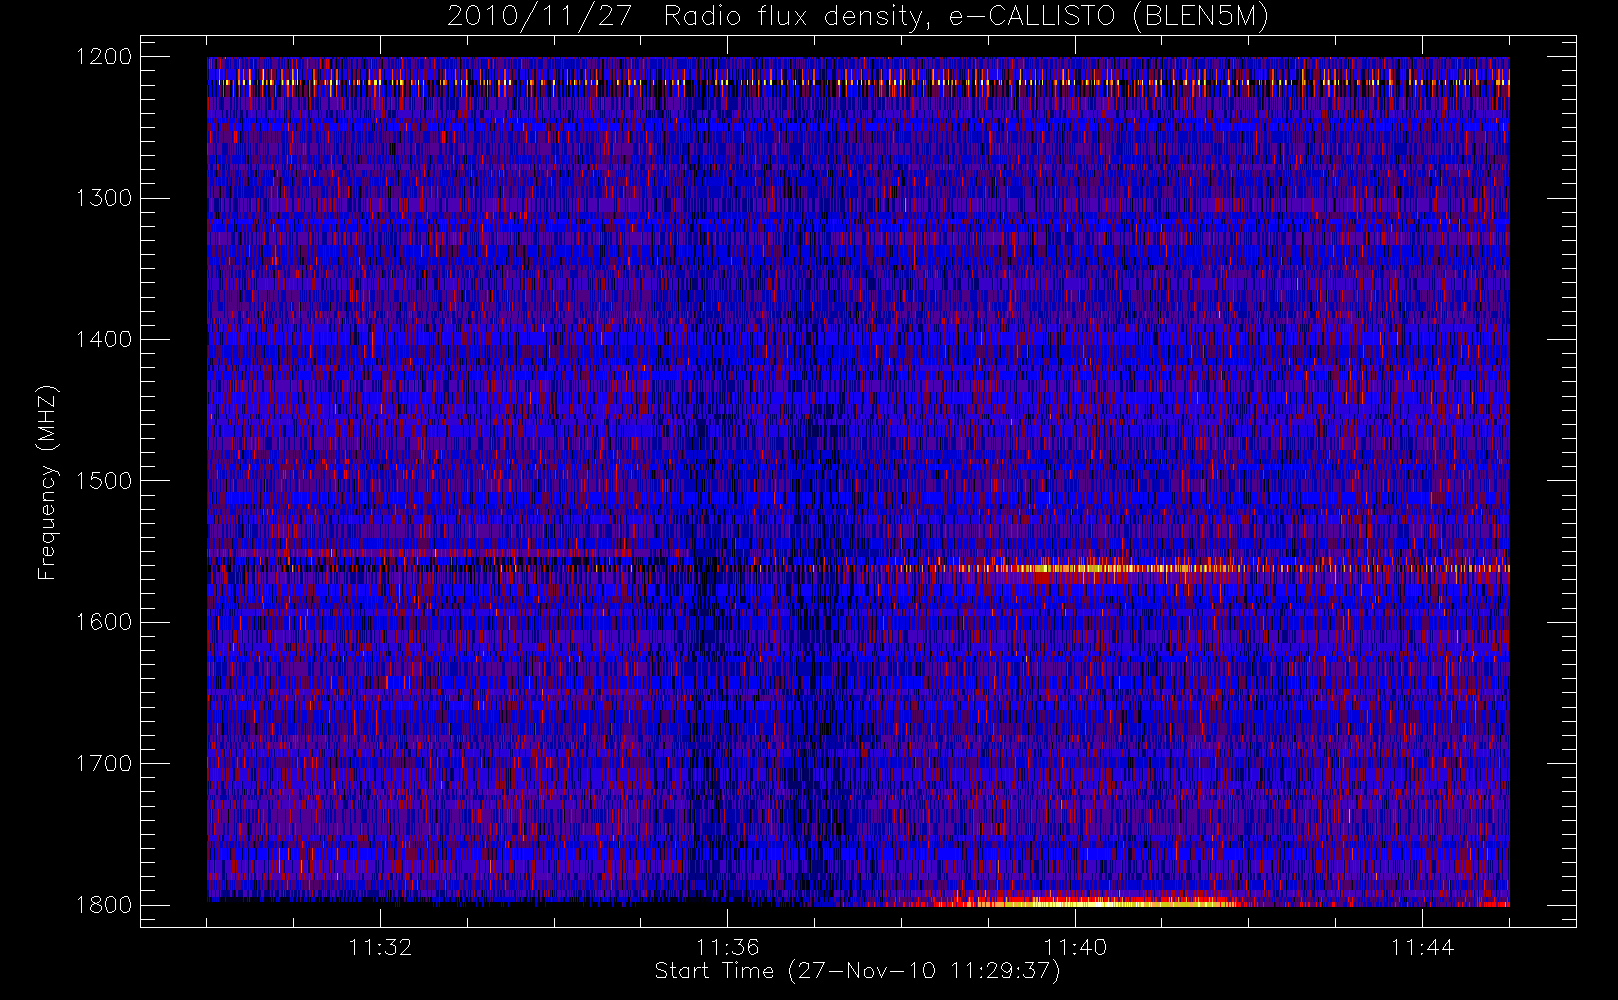
Task: Click the Start Time axis title
Action: (857, 971)
